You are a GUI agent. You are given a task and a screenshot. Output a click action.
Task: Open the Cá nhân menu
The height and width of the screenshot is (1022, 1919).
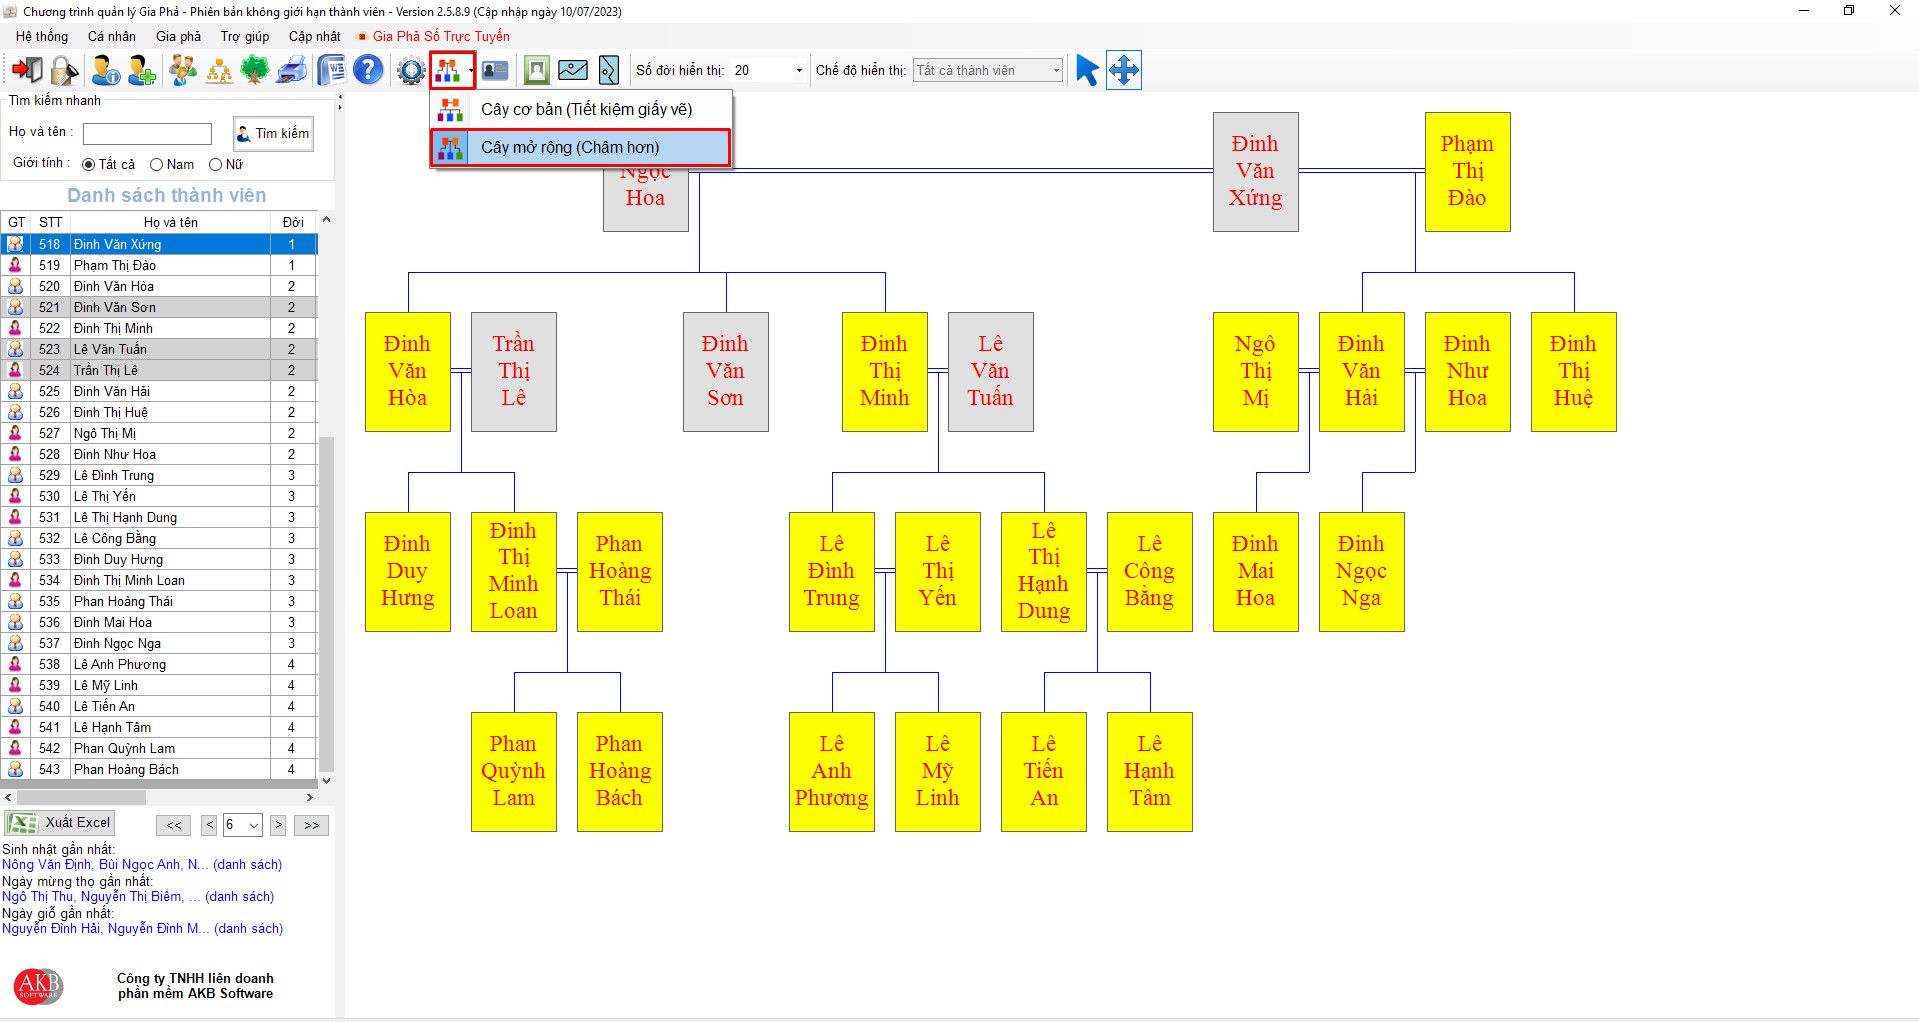tap(112, 36)
